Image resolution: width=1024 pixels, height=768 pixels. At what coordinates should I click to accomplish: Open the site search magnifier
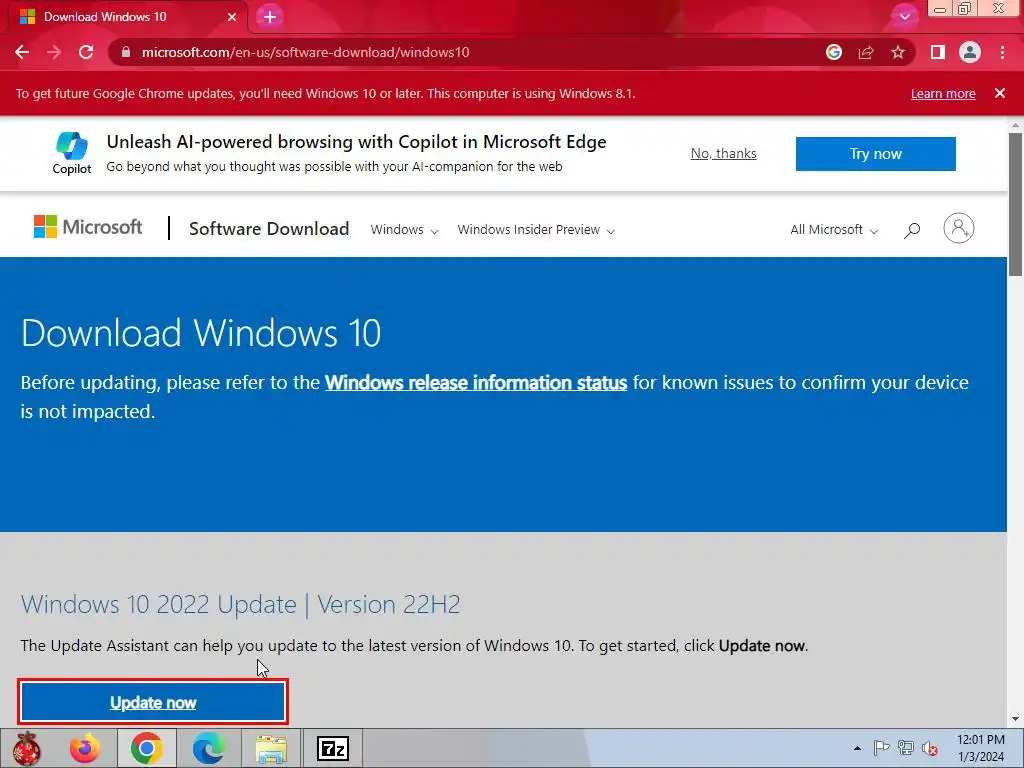(x=912, y=230)
